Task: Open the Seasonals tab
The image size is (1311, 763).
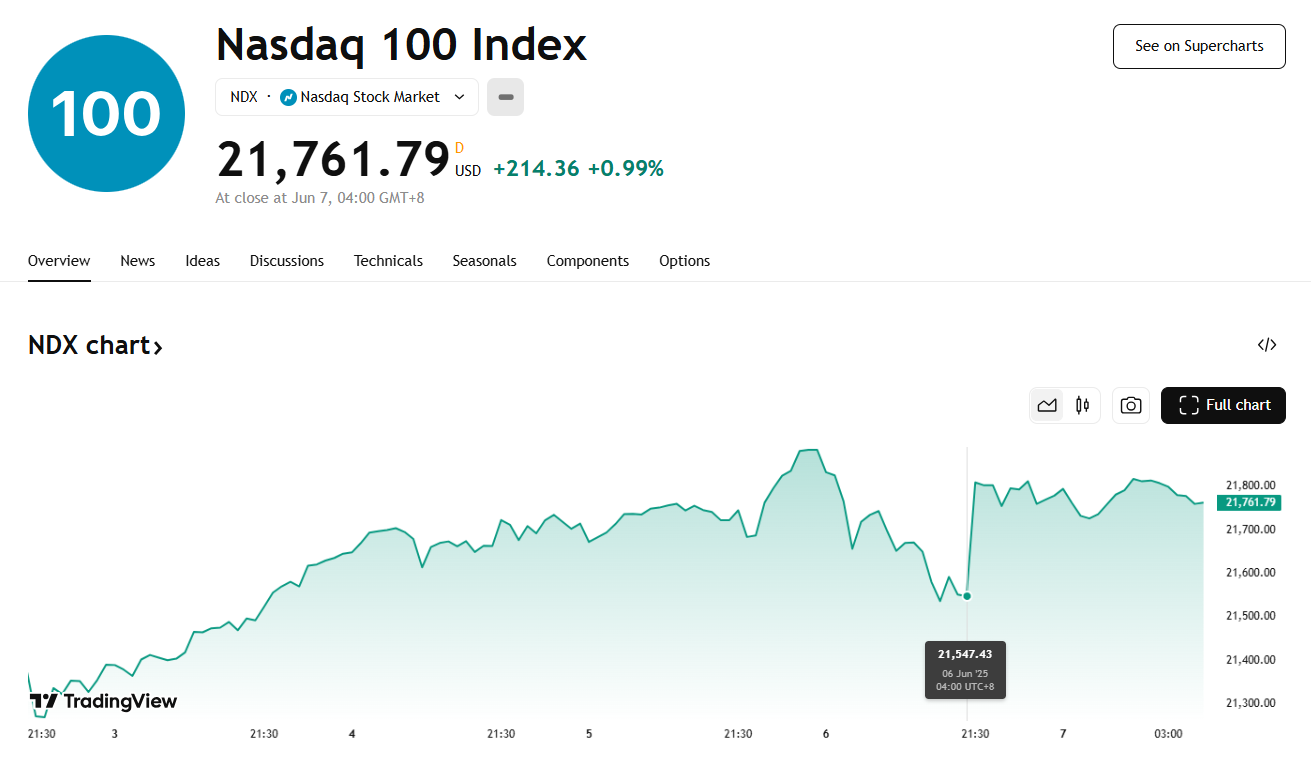Action: click(x=484, y=261)
